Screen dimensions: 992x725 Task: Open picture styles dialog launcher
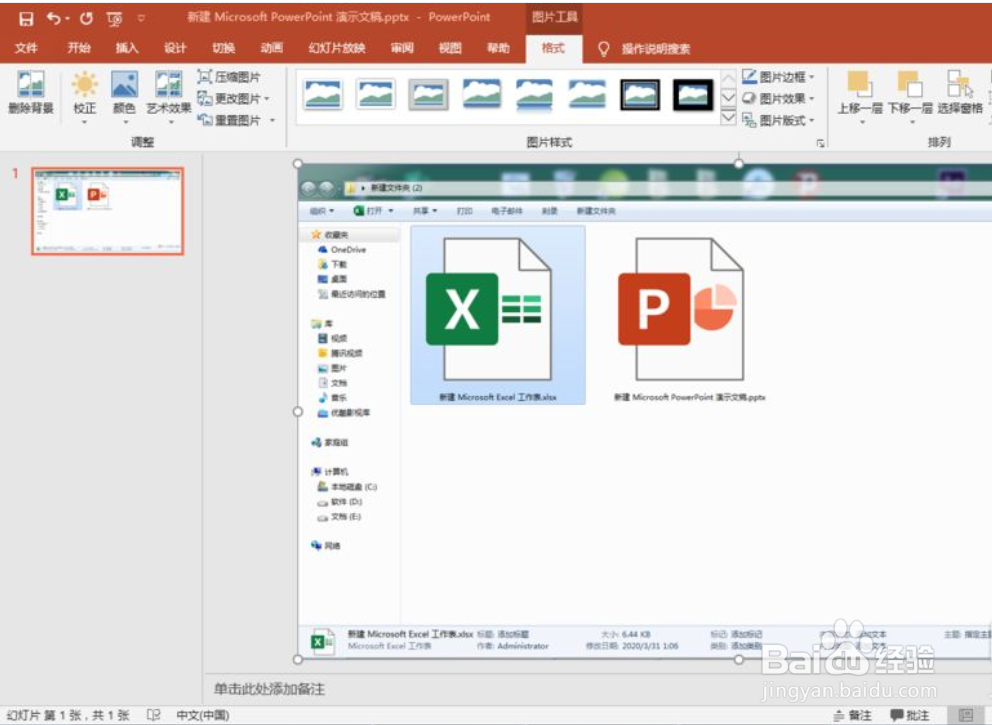pyautogui.click(x=820, y=144)
